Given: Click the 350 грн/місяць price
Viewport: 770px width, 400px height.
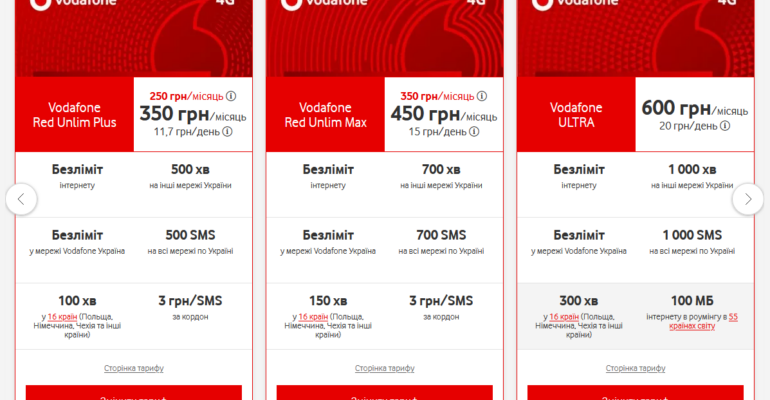Looking at the screenshot, I should click(x=193, y=114).
